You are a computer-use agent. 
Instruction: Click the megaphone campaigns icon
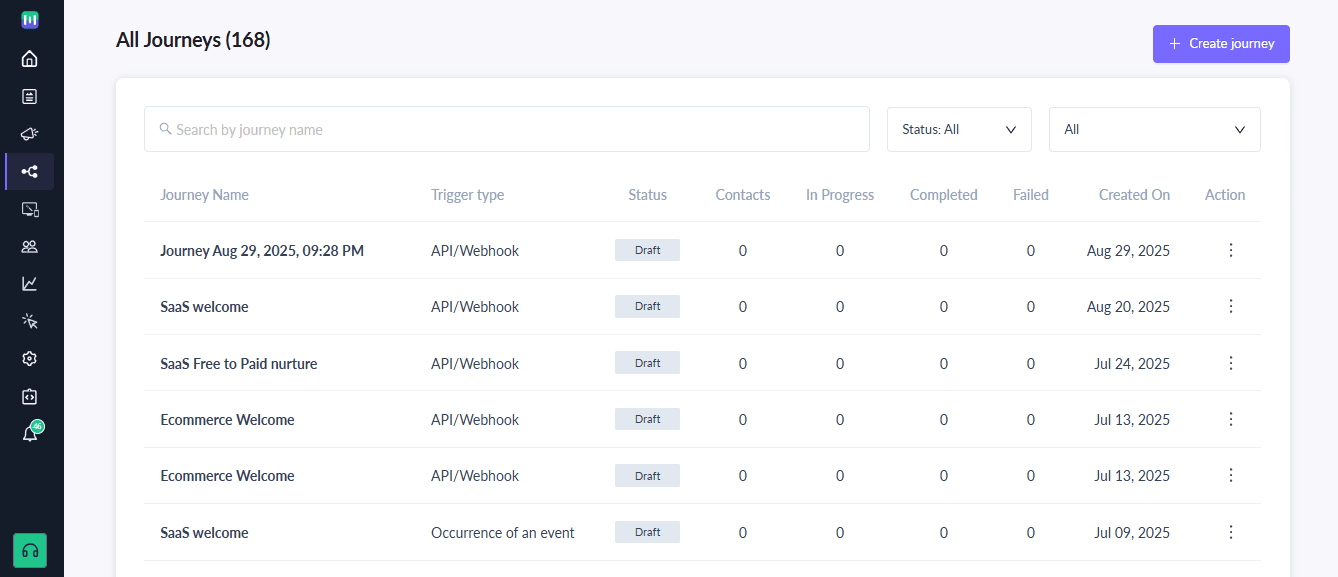tap(30, 134)
